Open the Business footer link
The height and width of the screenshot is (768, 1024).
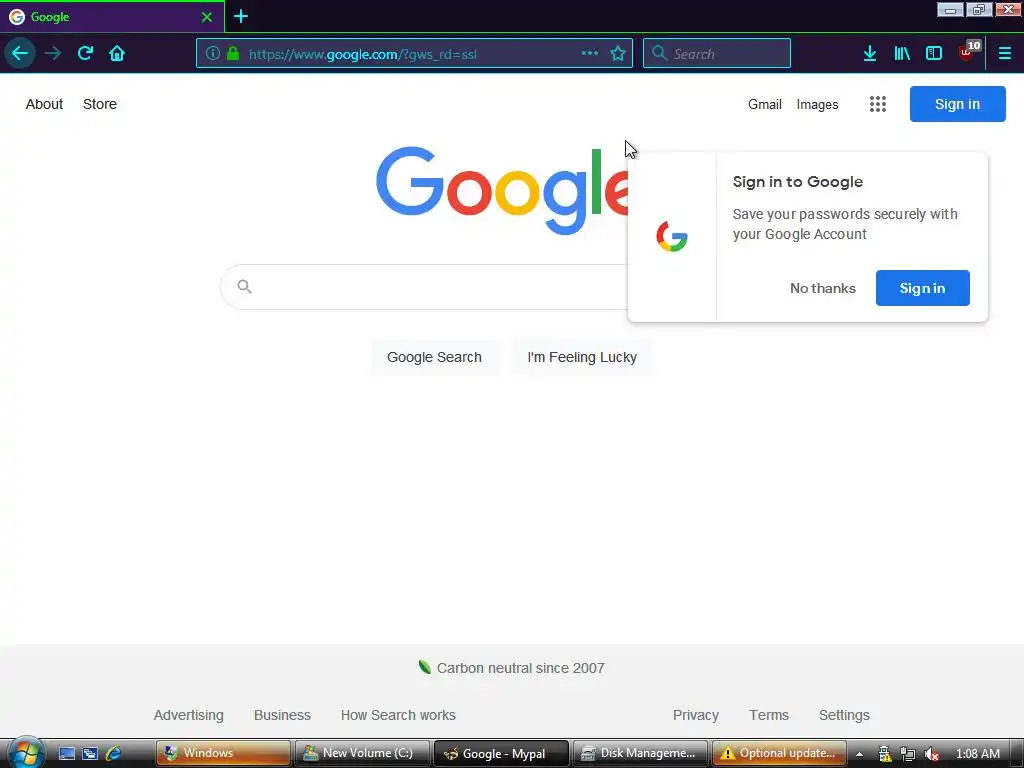282,715
